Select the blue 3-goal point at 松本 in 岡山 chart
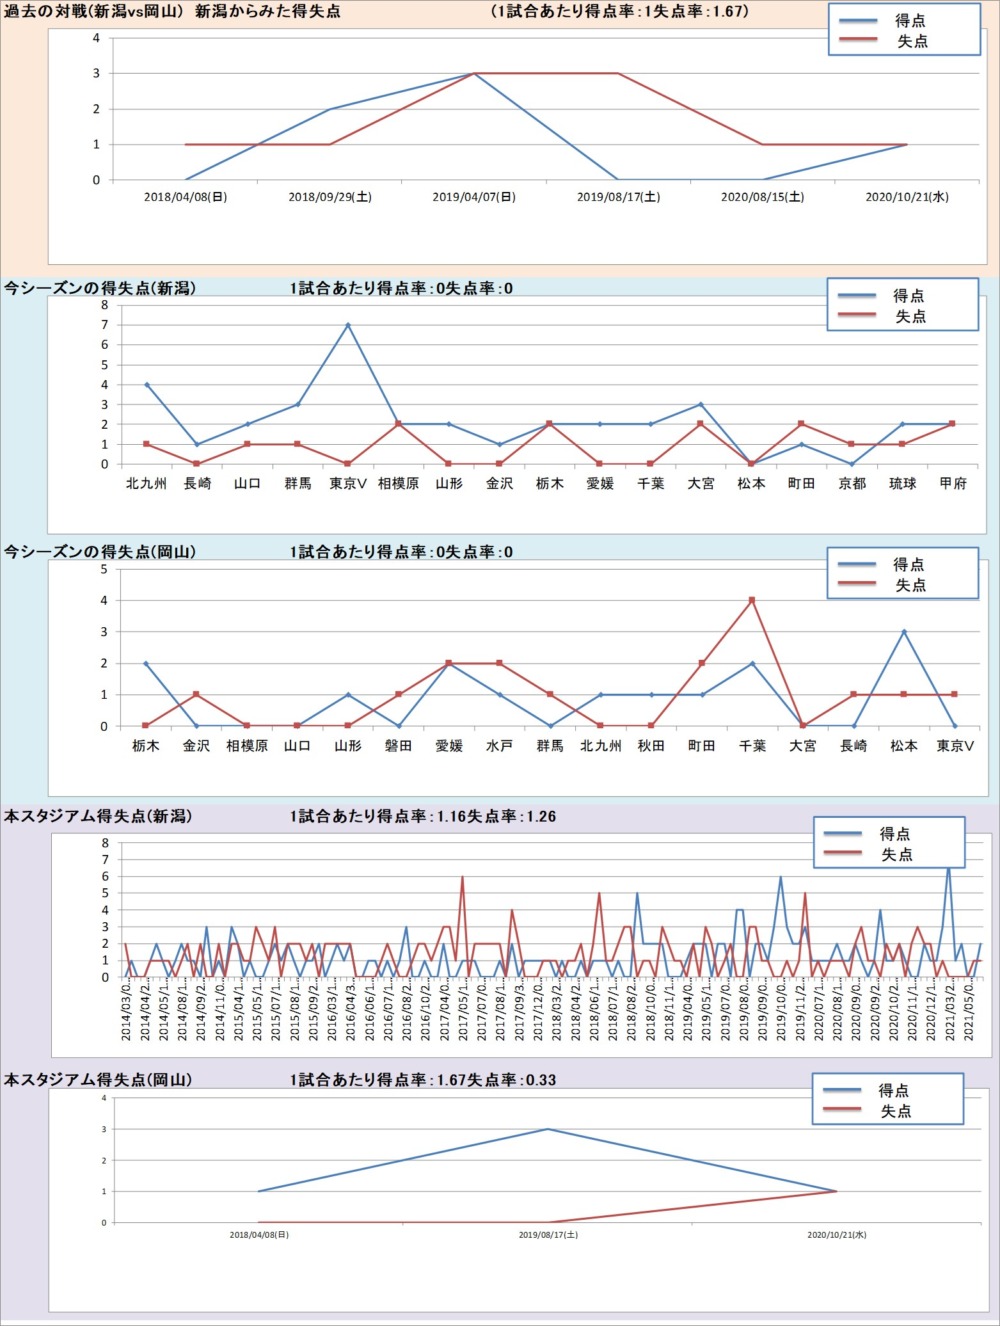Screen dimensions: 1000x1326 (904, 632)
